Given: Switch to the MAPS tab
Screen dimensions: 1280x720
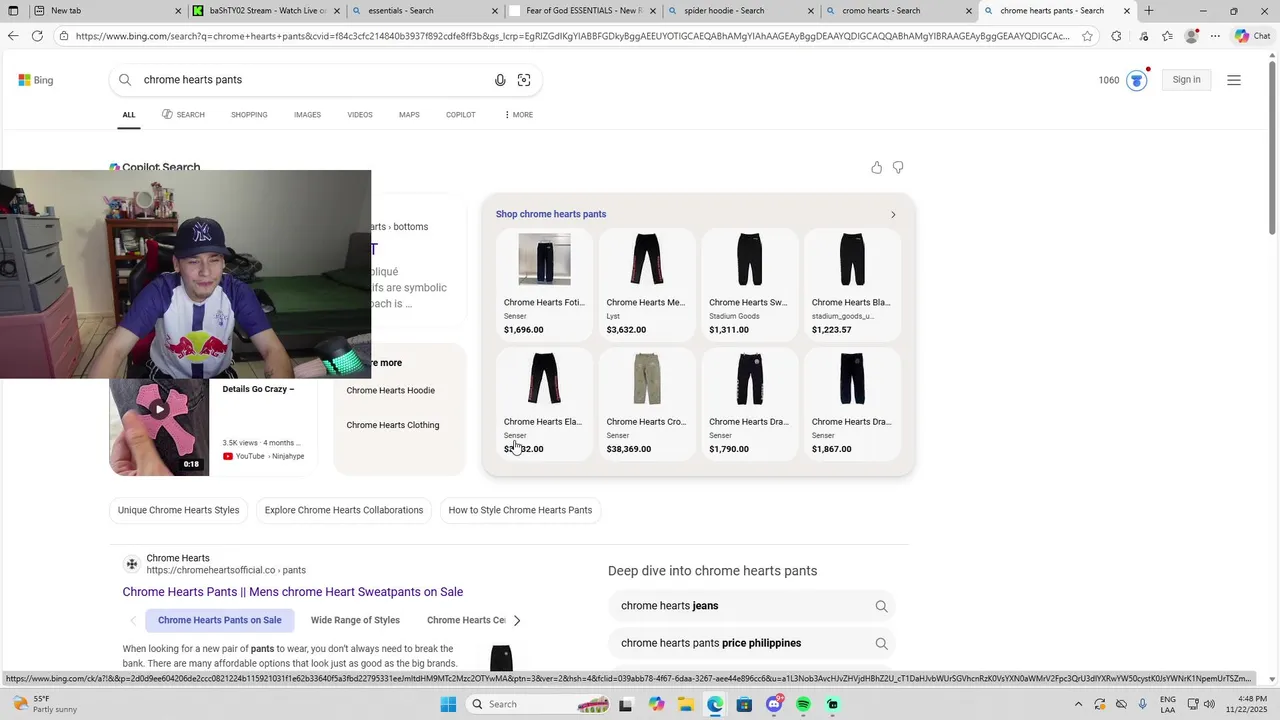Looking at the screenshot, I should pos(409,115).
